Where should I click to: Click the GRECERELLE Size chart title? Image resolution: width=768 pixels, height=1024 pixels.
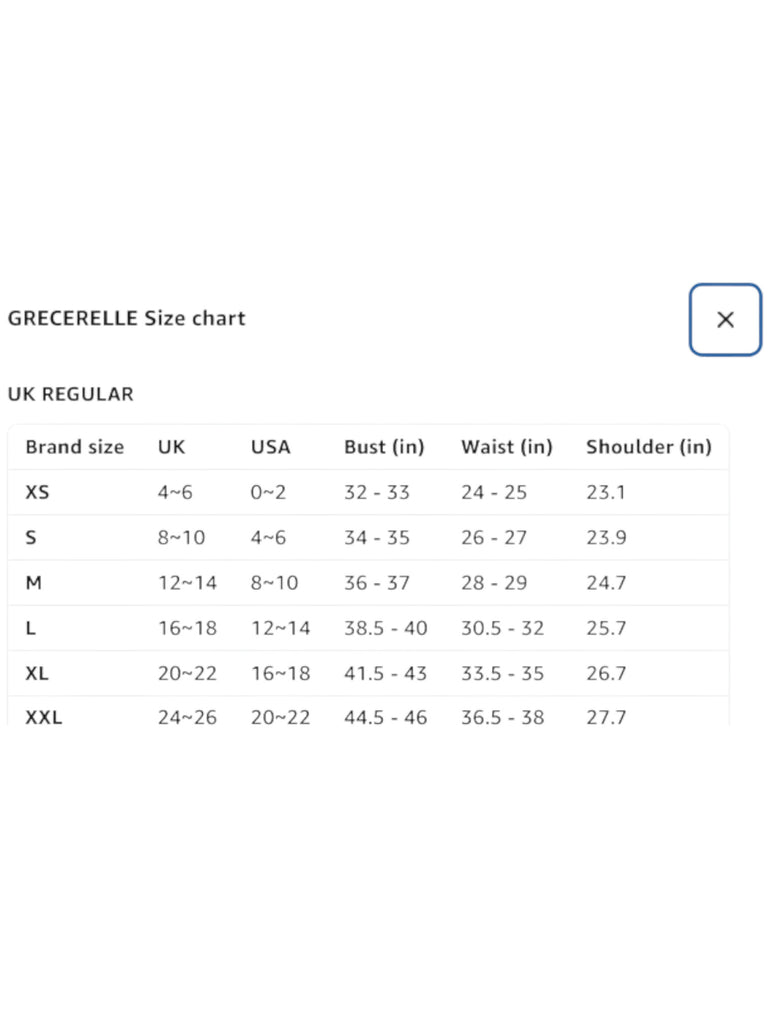click(x=126, y=319)
